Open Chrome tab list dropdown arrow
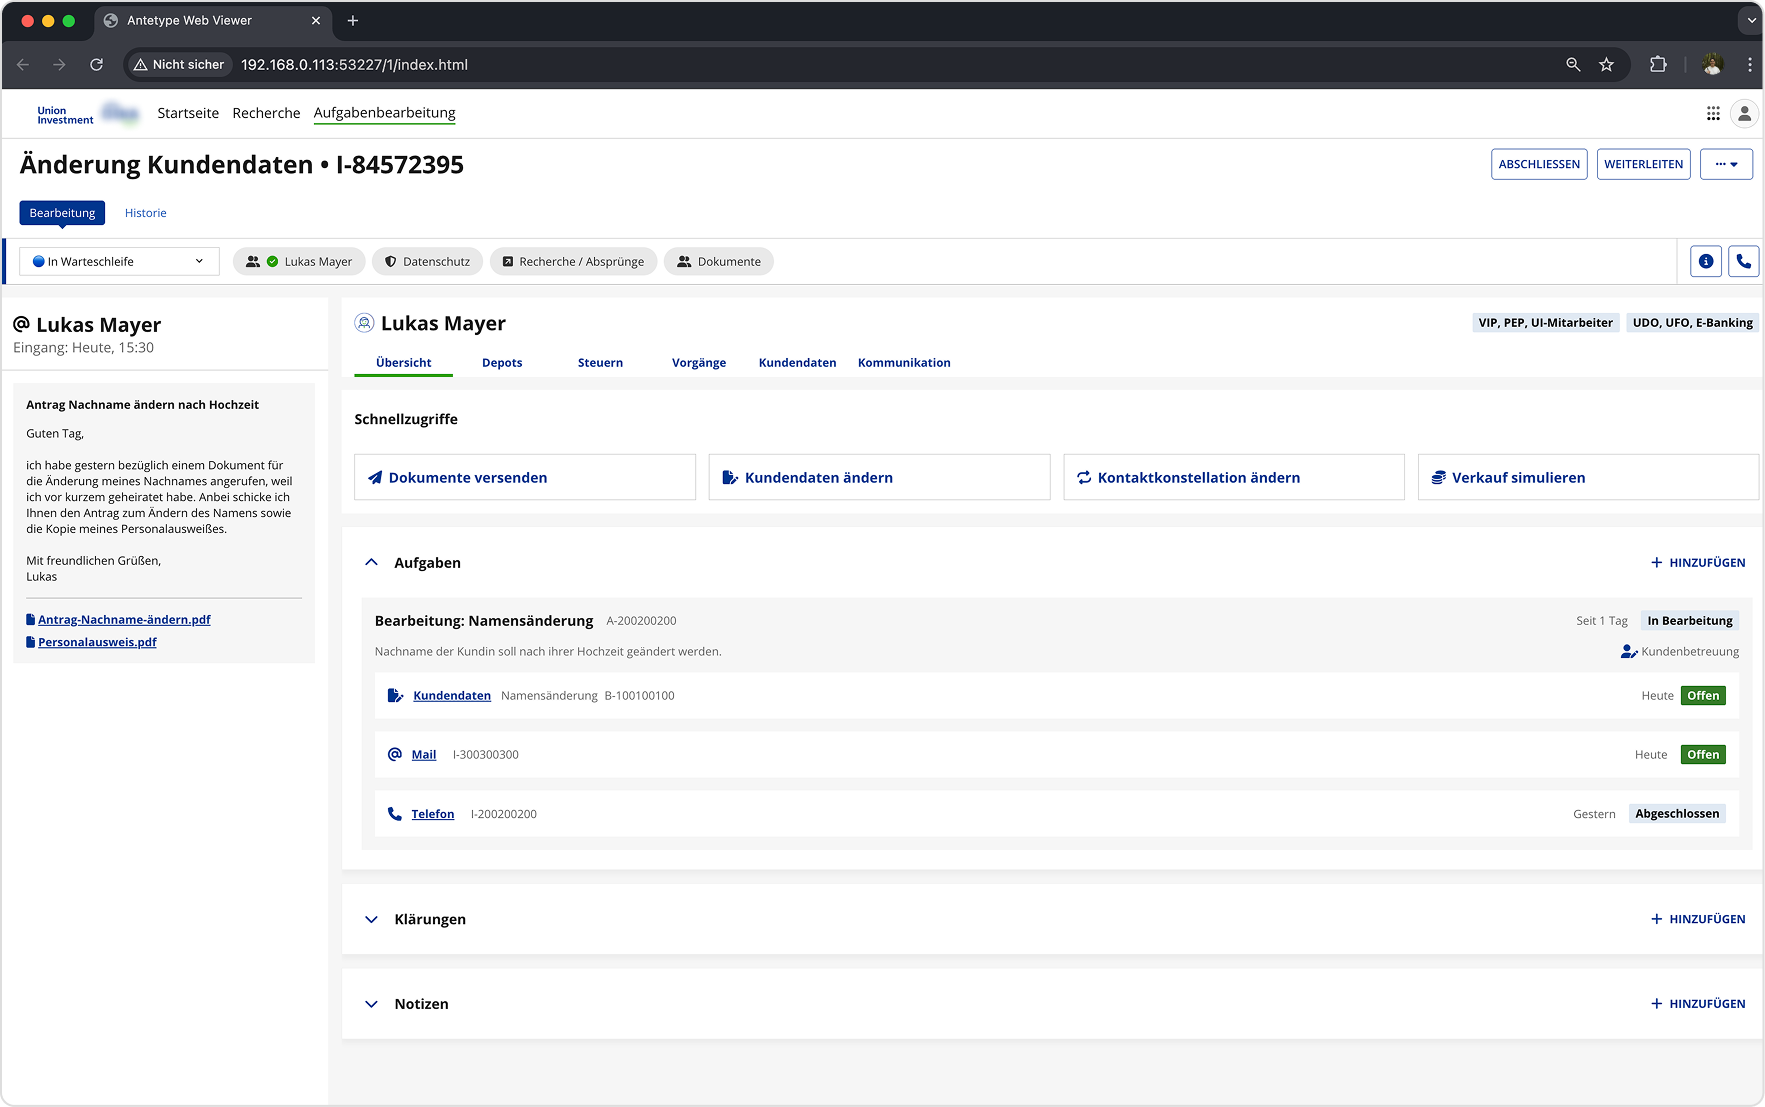The image size is (1765, 1107). coord(1750,21)
